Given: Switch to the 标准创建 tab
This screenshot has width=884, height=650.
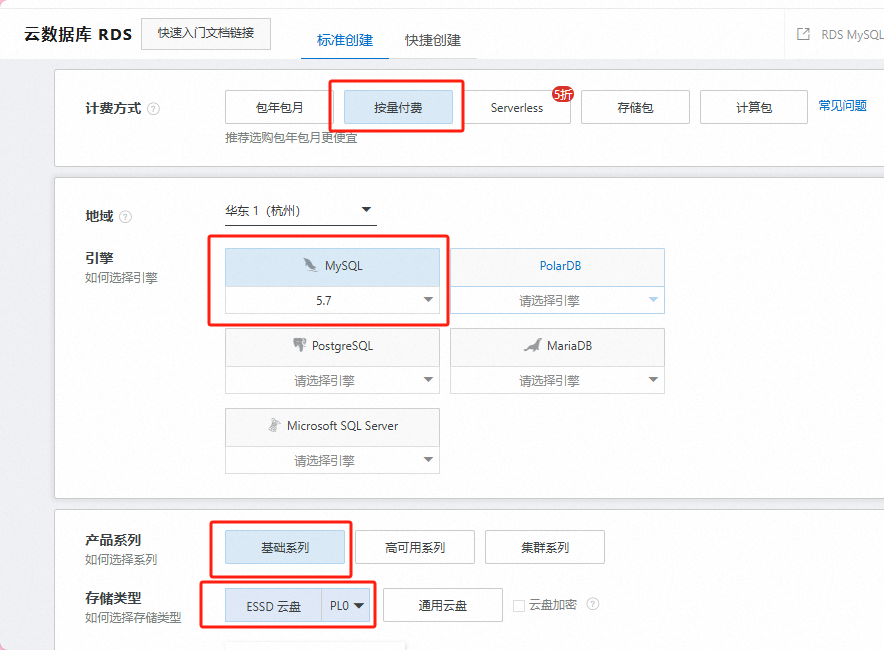Looking at the screenshot, I should [344, 40].
